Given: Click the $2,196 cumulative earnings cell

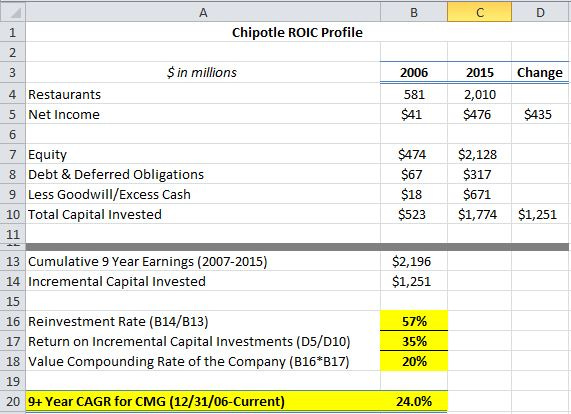Looking at the screenshot, I should click(414, 261).
